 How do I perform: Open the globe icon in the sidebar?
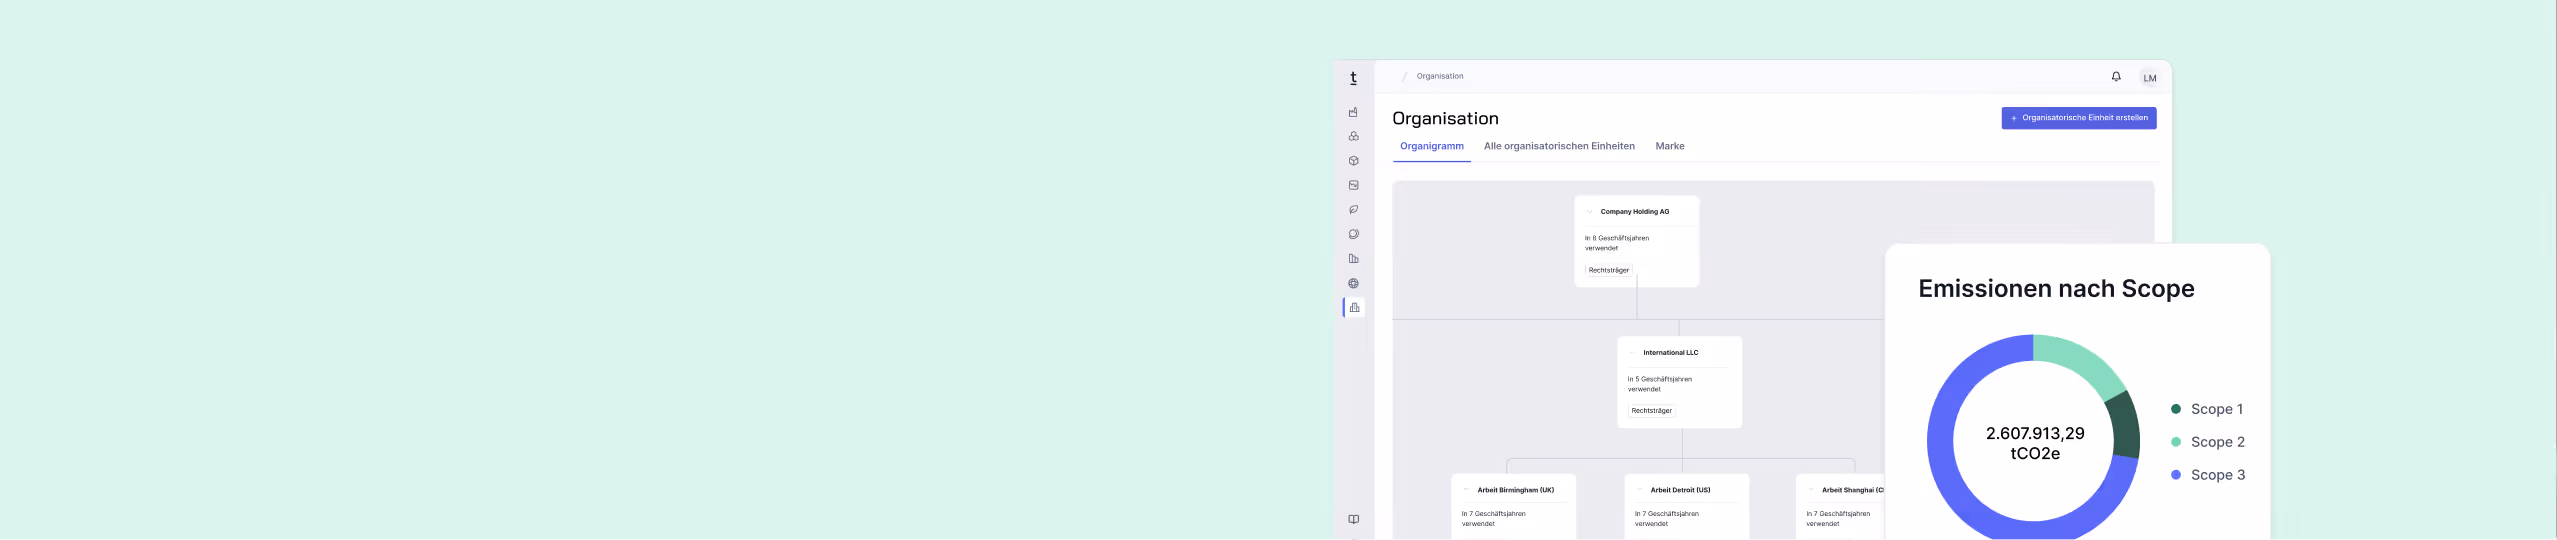click(1353, 283)
